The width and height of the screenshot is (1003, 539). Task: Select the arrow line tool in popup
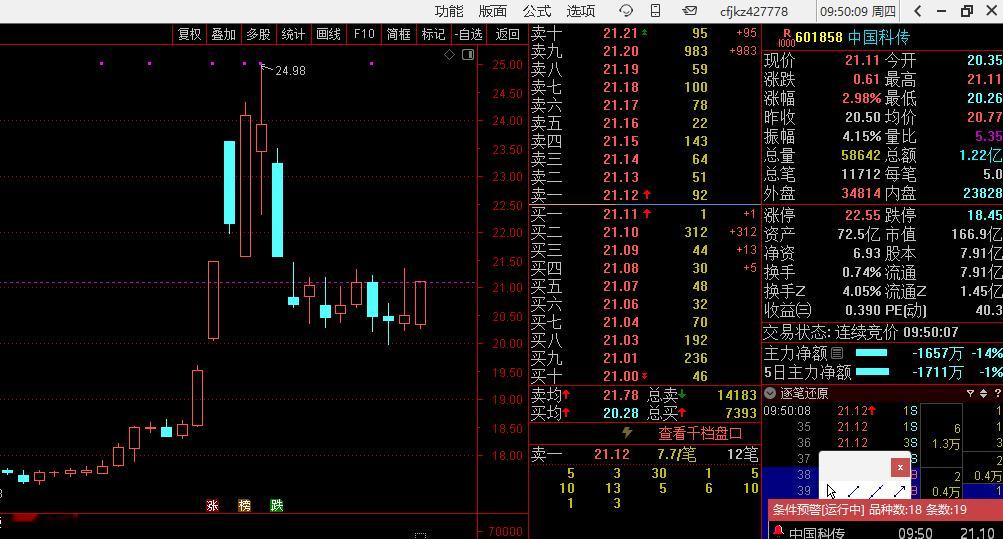point(899,491)
